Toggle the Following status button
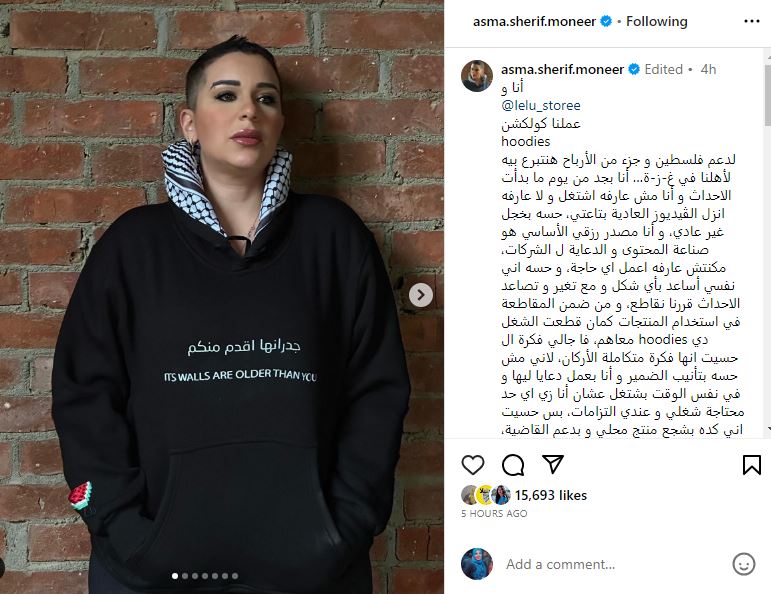Screen dimensions: 771x594 click(x=656, y=21)
